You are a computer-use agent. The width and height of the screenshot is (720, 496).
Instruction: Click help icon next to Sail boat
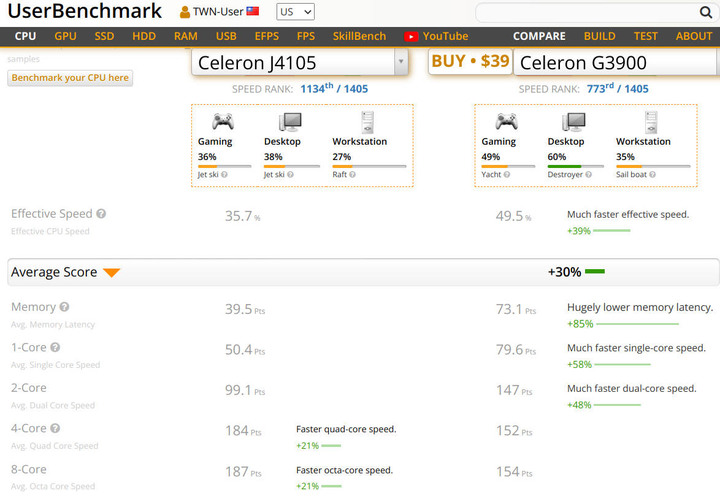652,175
